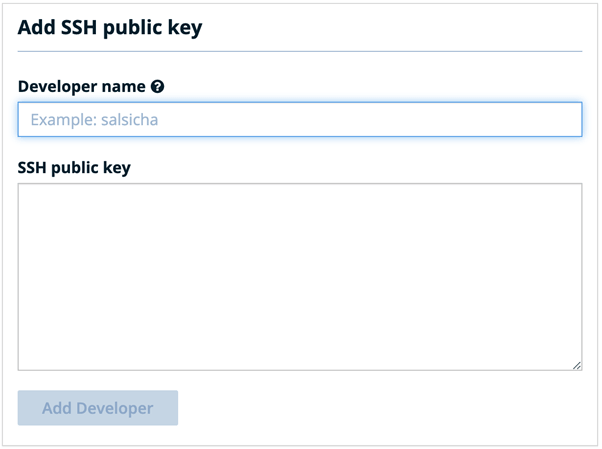Show info about the developer name field
Screen dimensions: 602x449
(x=157, y=87)
